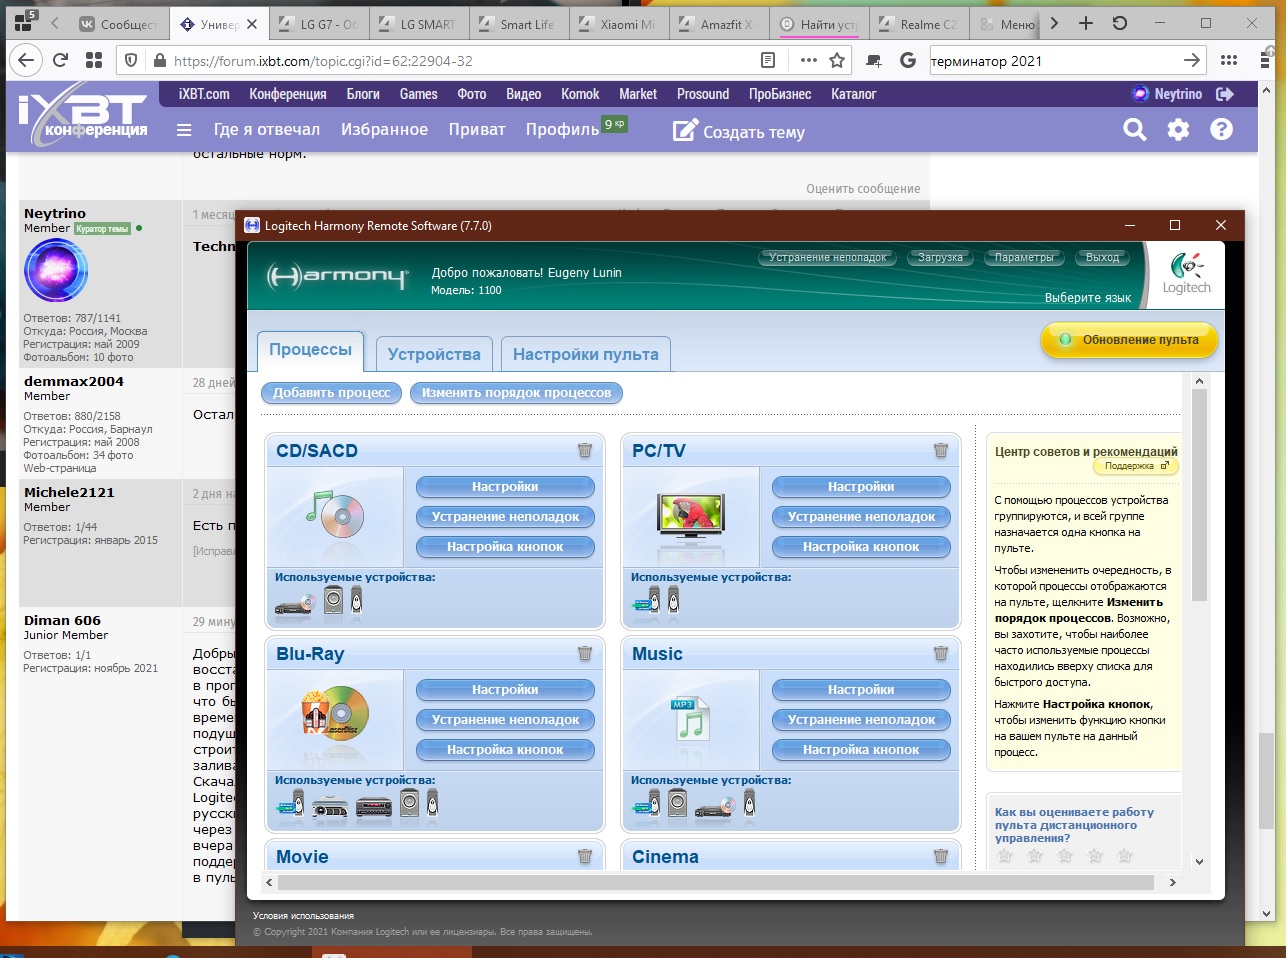Screen dimensions: 1286x958
Task: Click the browser reload page icon
Action: (60, 61)
